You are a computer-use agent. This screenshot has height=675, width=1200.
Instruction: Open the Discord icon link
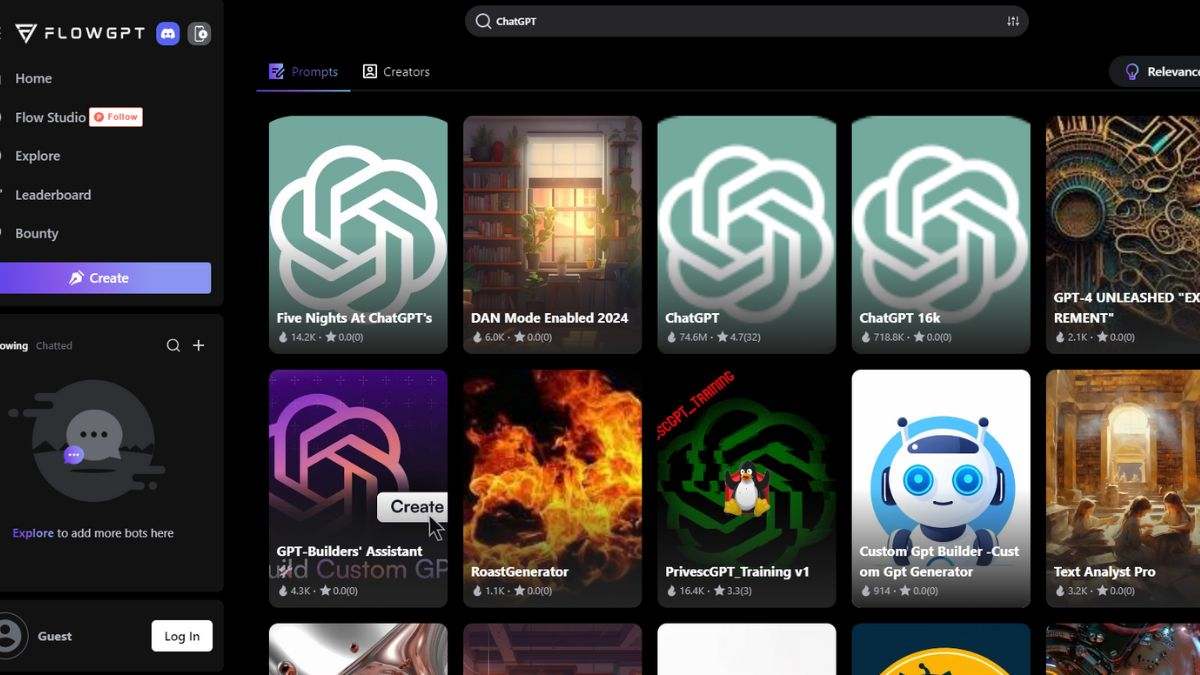click(x=167, y=33)
